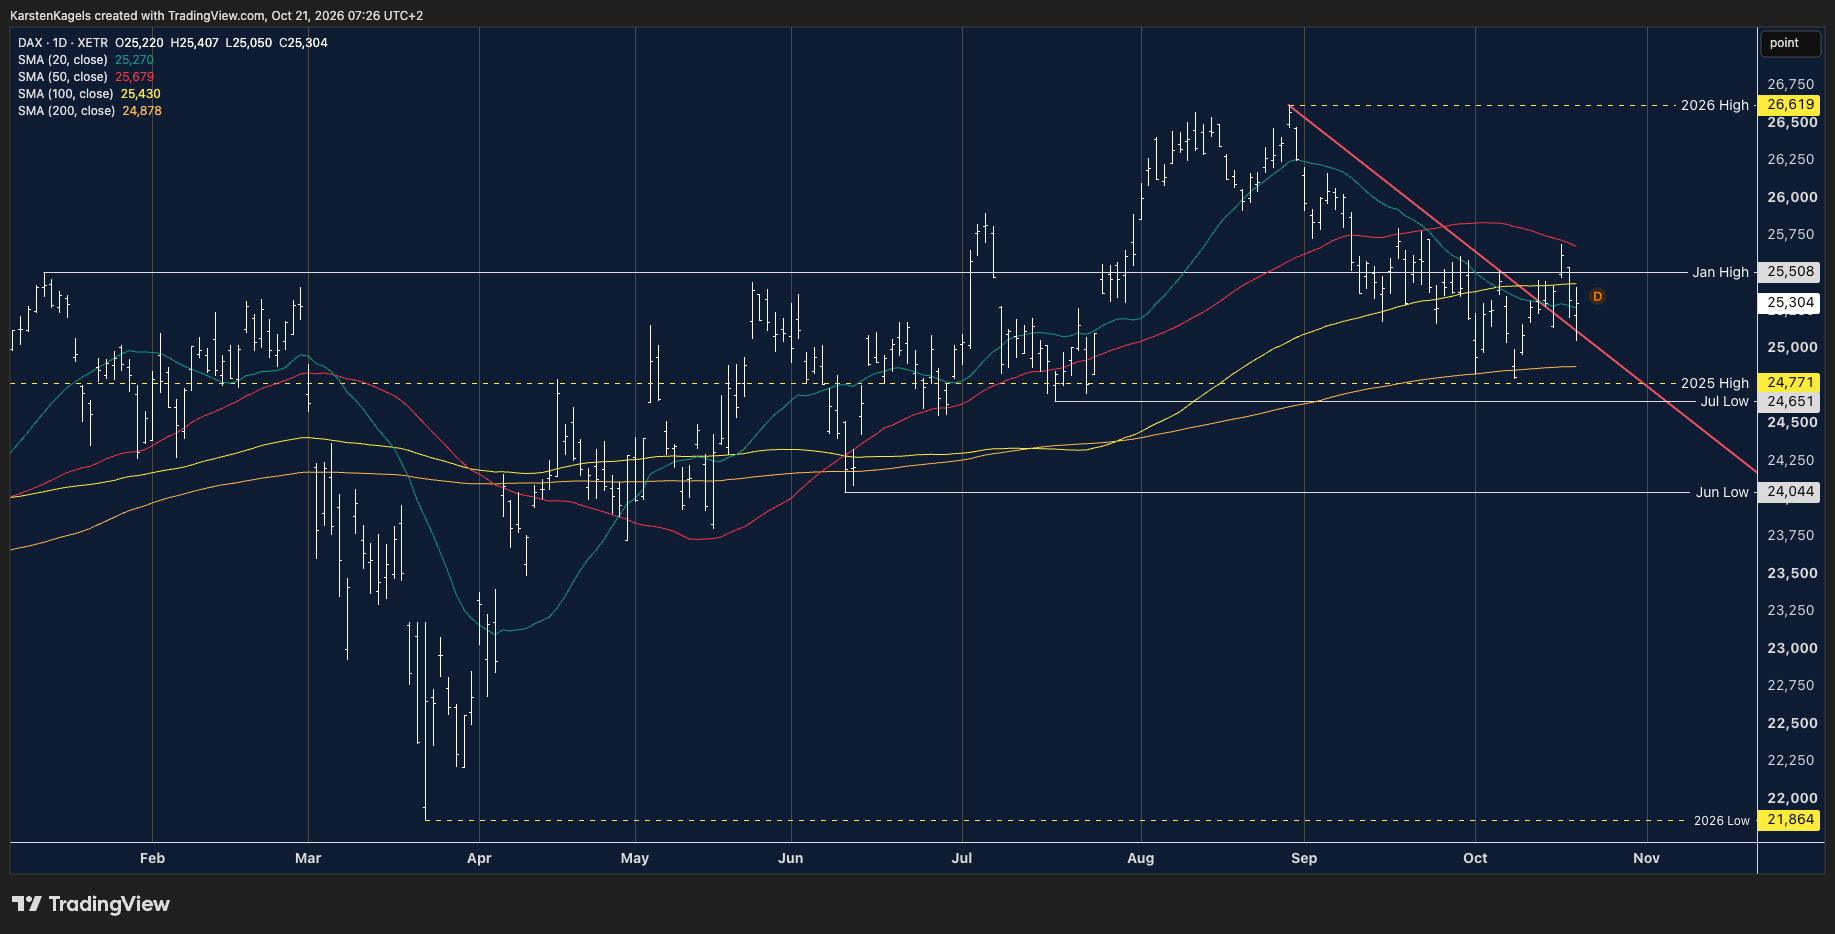The height and width of the screenshot is (934, 1835).
Task: Click the close value C25,304 in legend
Action: tap(304, 43)
